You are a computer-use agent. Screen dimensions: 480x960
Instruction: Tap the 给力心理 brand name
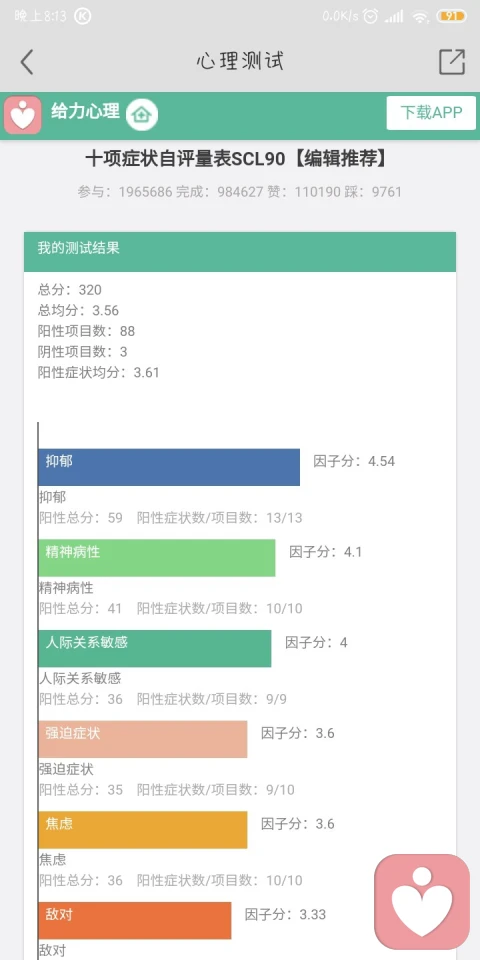tap(85, 111)
